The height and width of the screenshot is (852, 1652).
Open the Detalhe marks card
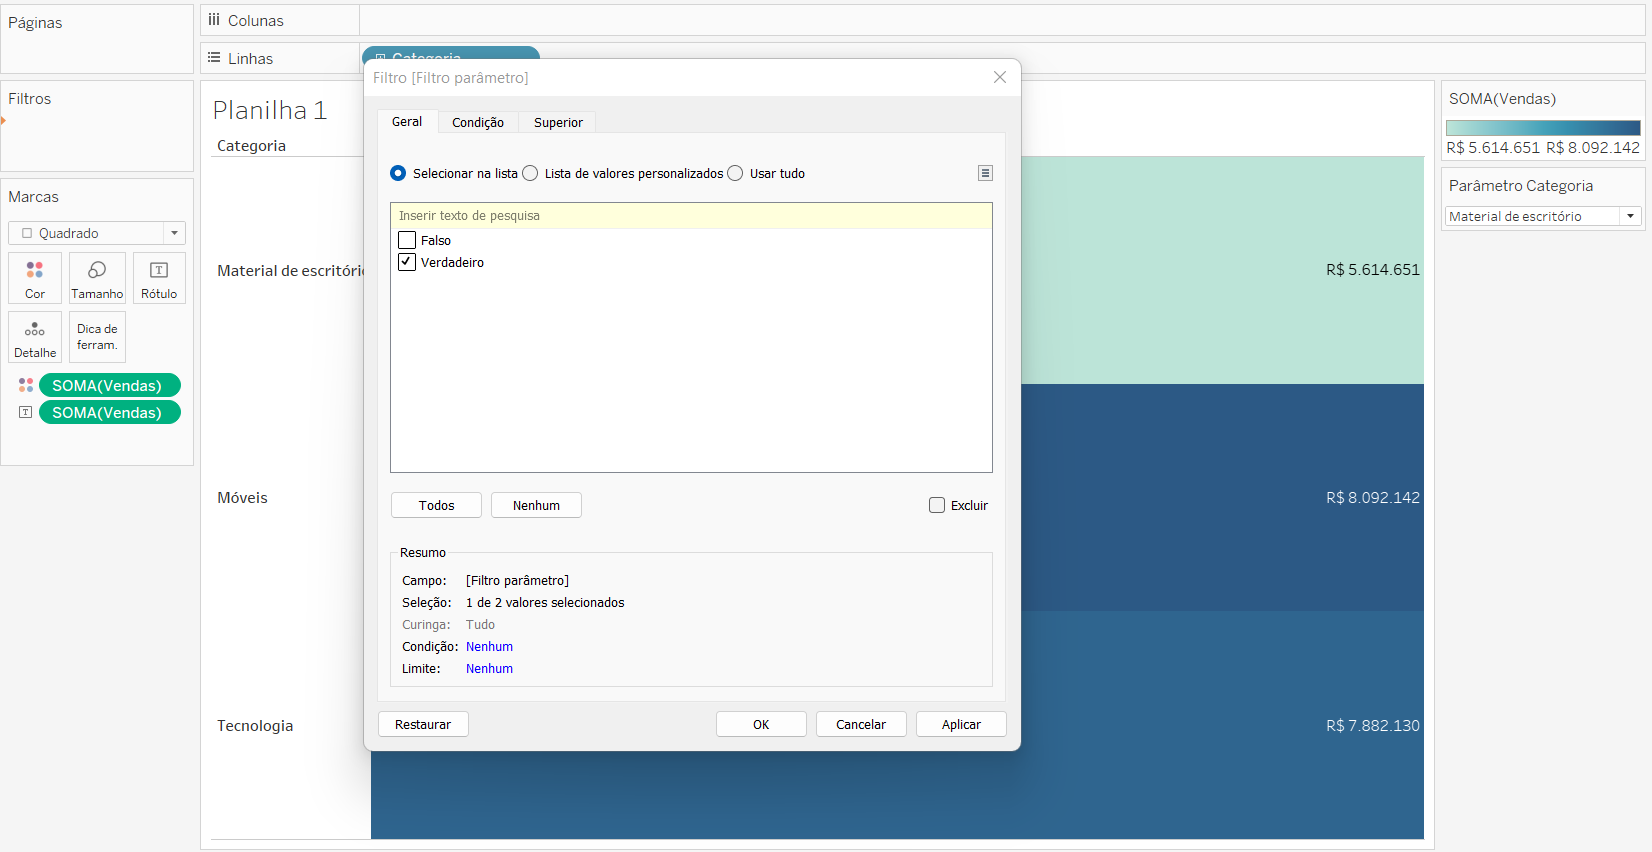[35, 337]
